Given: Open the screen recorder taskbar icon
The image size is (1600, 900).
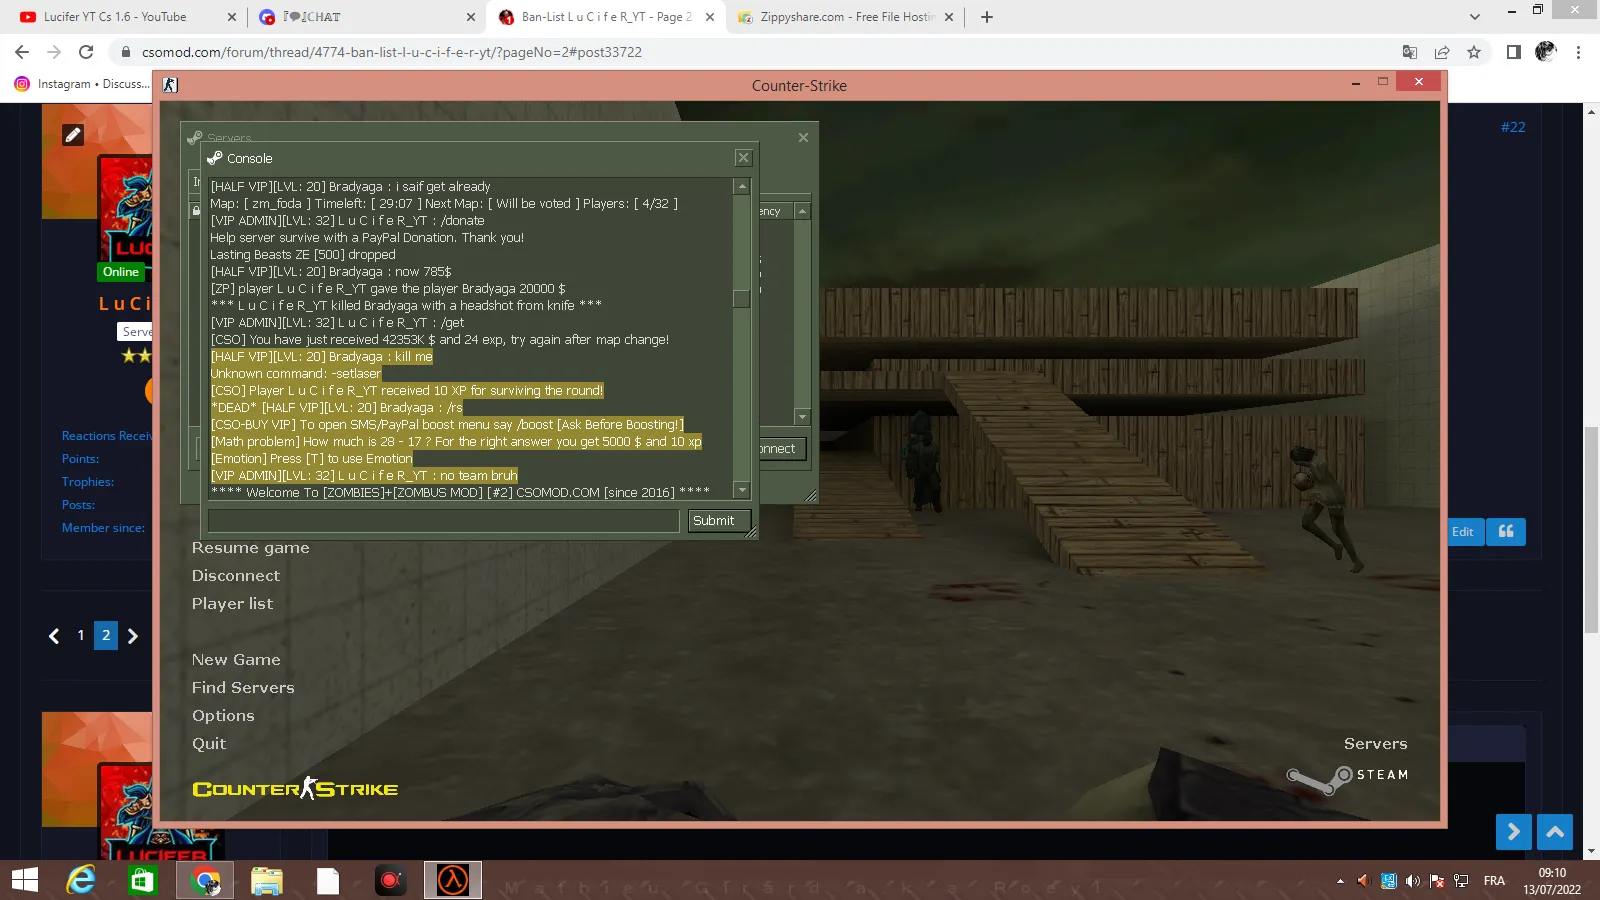Looking at the screenshot, I should coord(390,881).
